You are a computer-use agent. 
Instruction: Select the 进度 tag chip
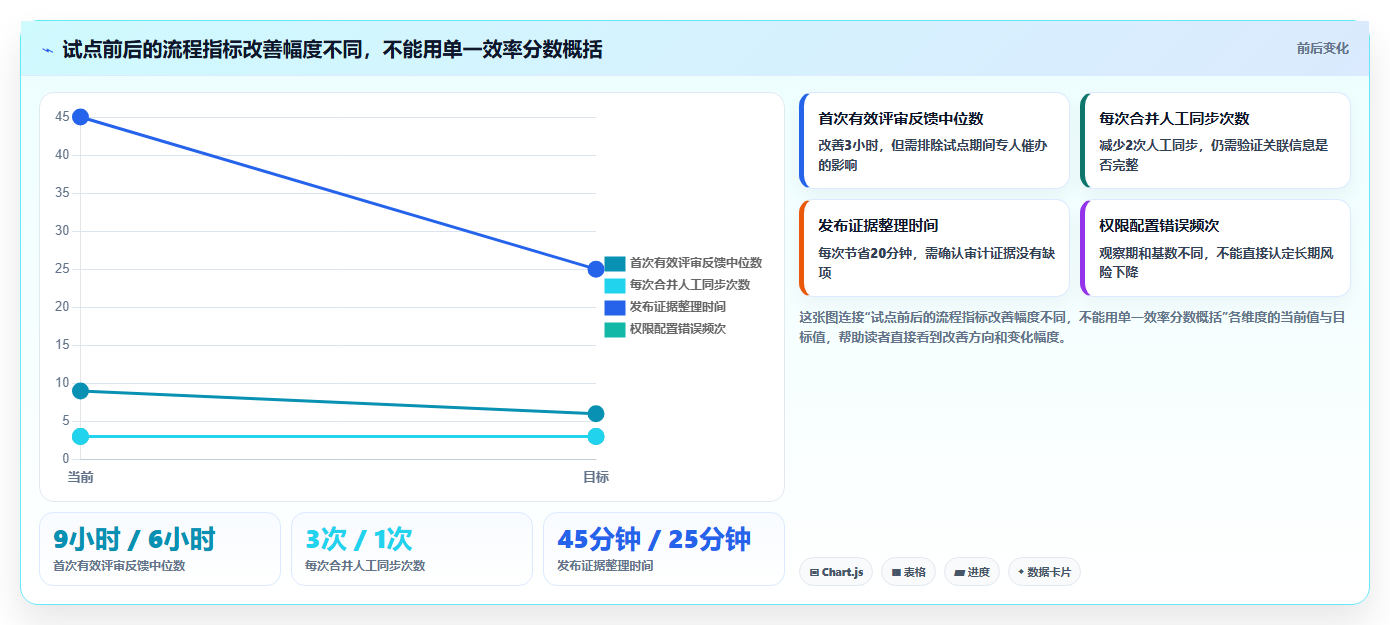pos(972,572)
